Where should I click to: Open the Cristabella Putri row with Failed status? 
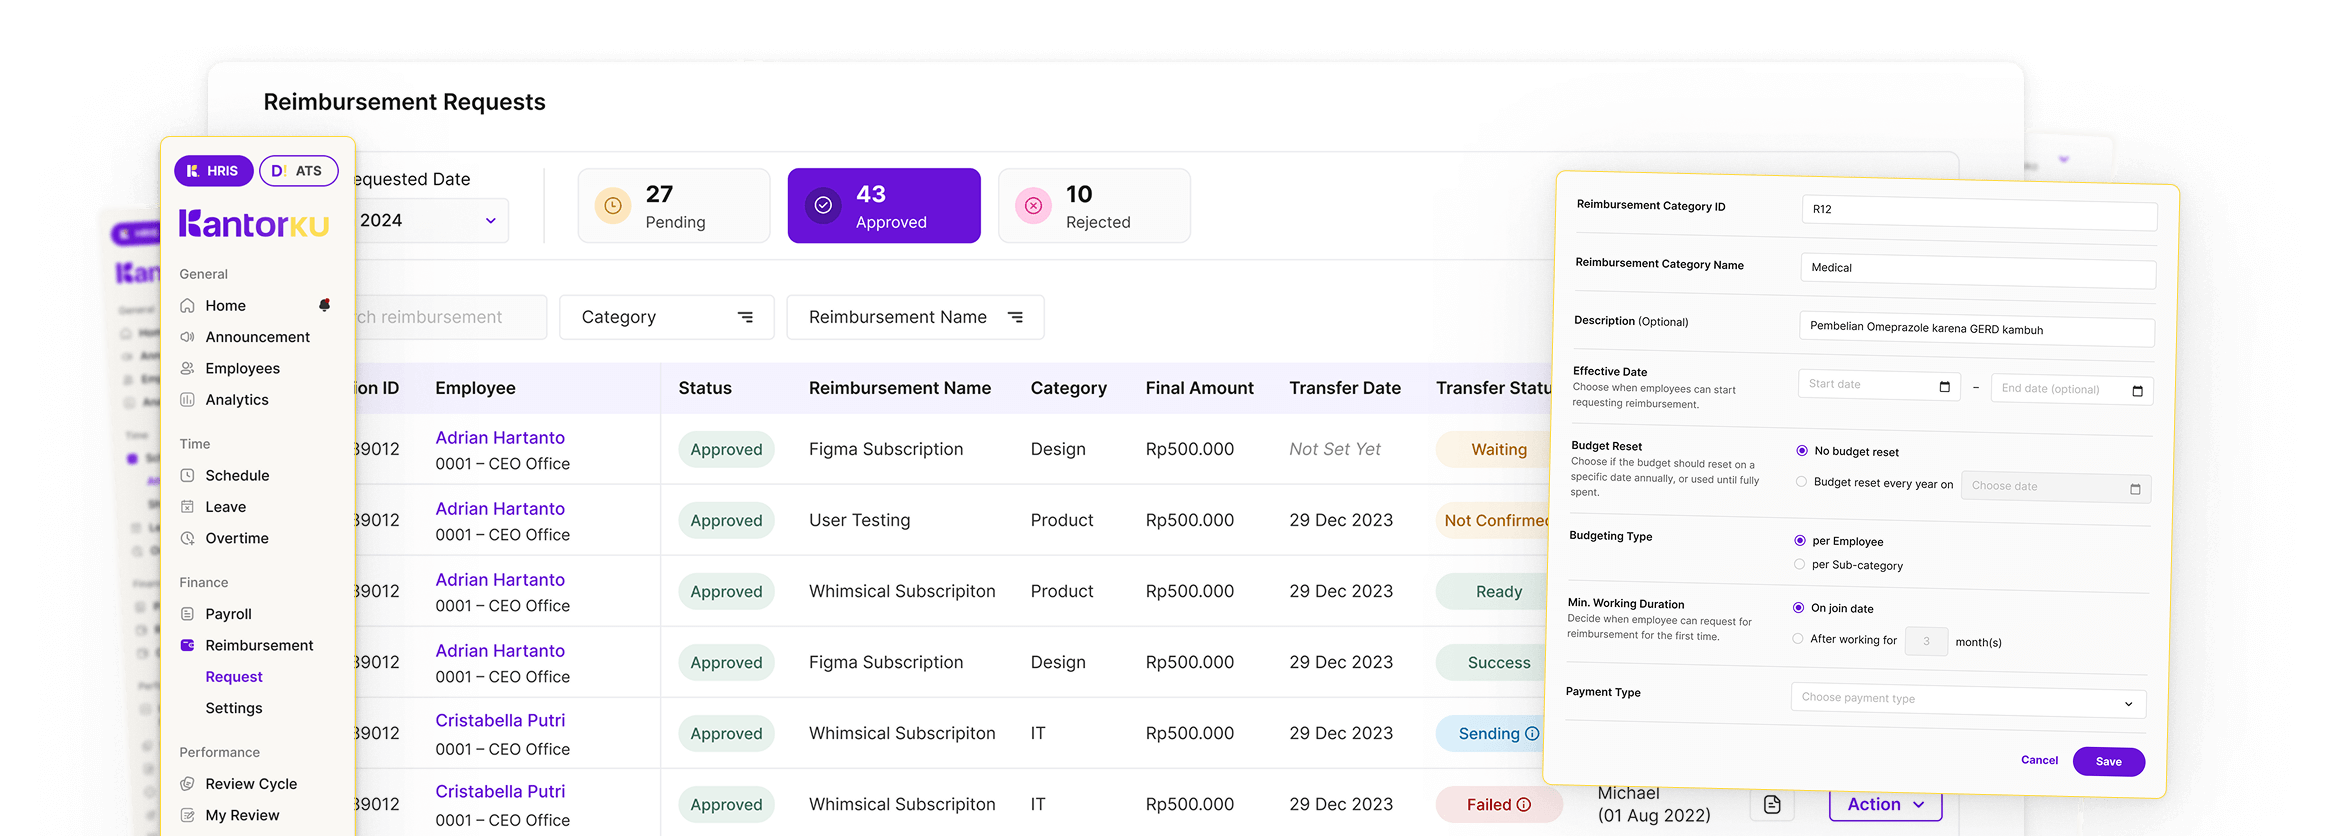tap(950, 804)
